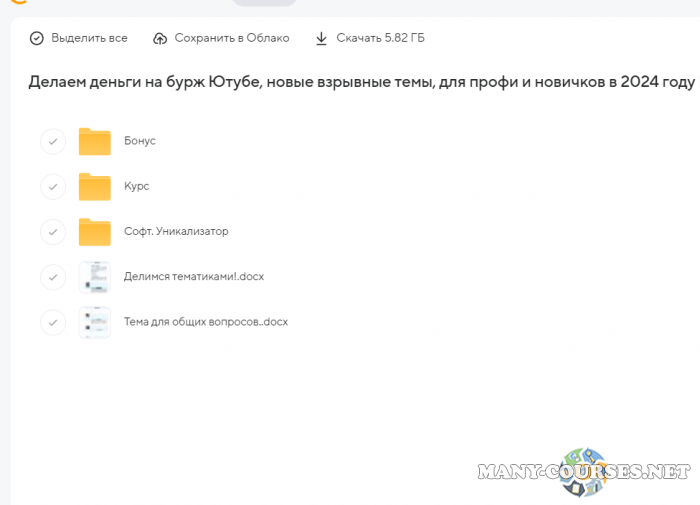Open the Бонус folder icon
This screenshot has height=505, width=700.
pyautogui.click(x=95, y=142)
